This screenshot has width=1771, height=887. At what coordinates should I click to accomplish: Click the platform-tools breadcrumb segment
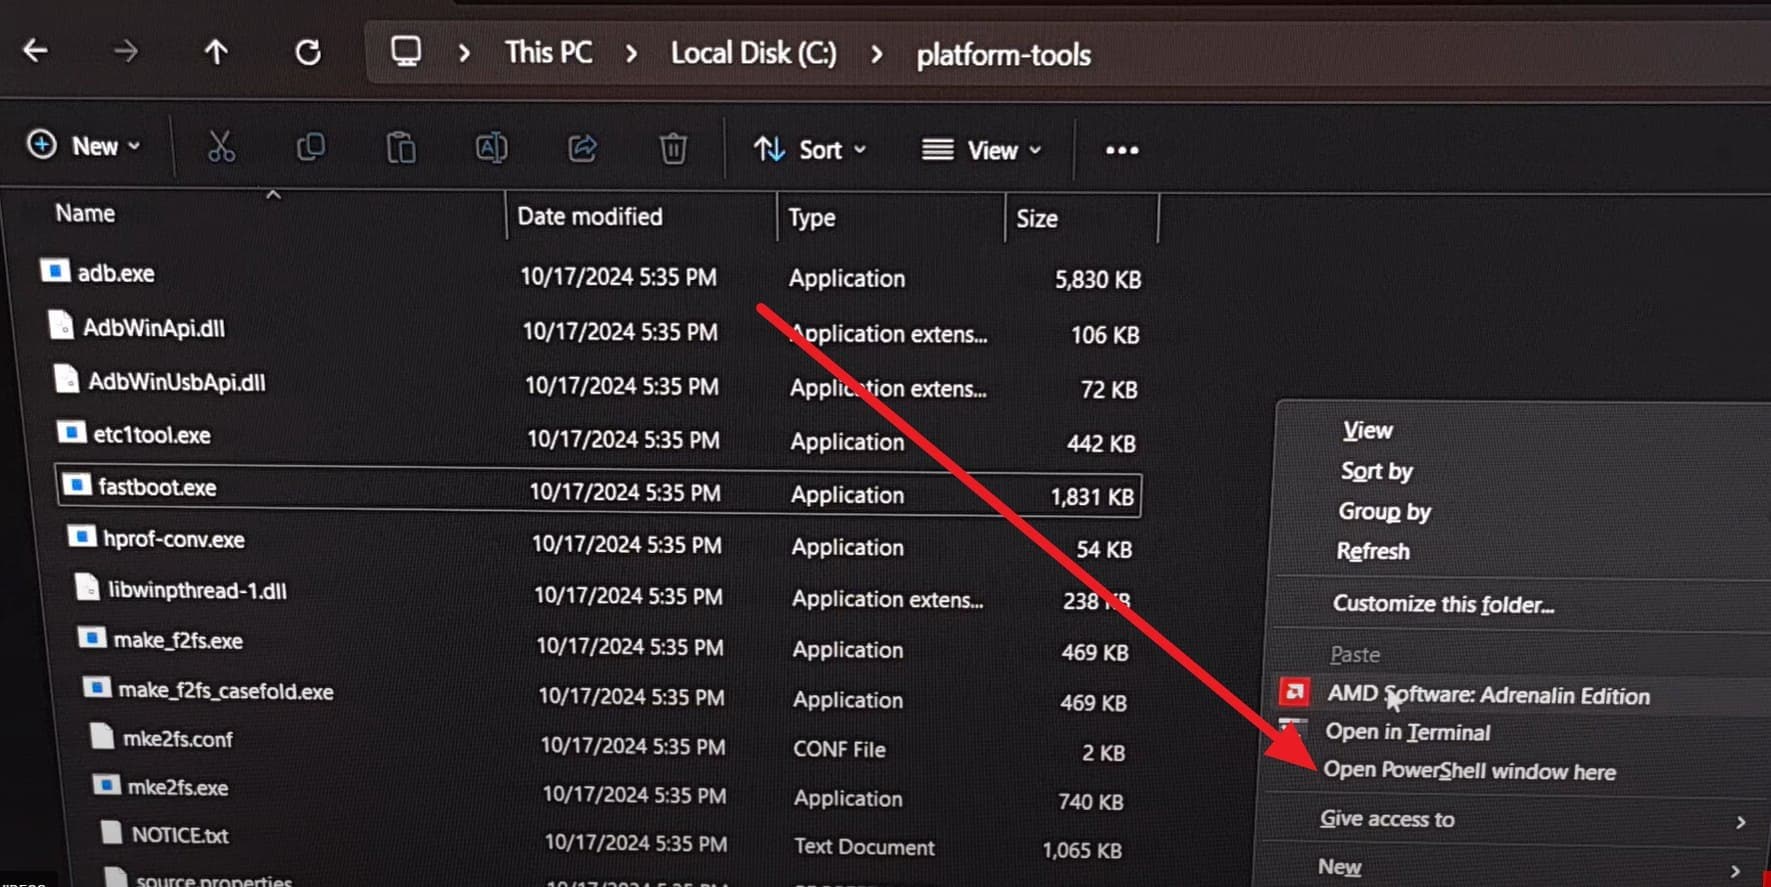click(1003, 55)
